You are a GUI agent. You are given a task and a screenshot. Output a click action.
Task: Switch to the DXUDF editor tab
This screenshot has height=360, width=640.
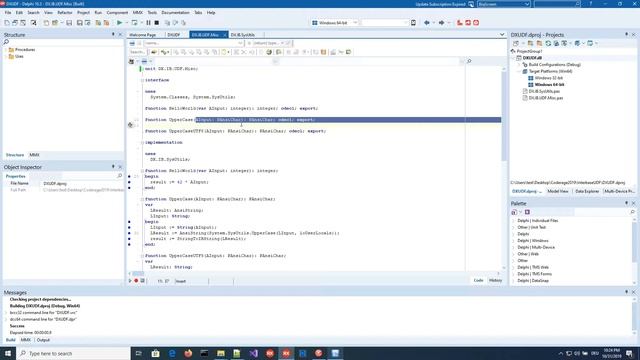(x=173, y=35)
